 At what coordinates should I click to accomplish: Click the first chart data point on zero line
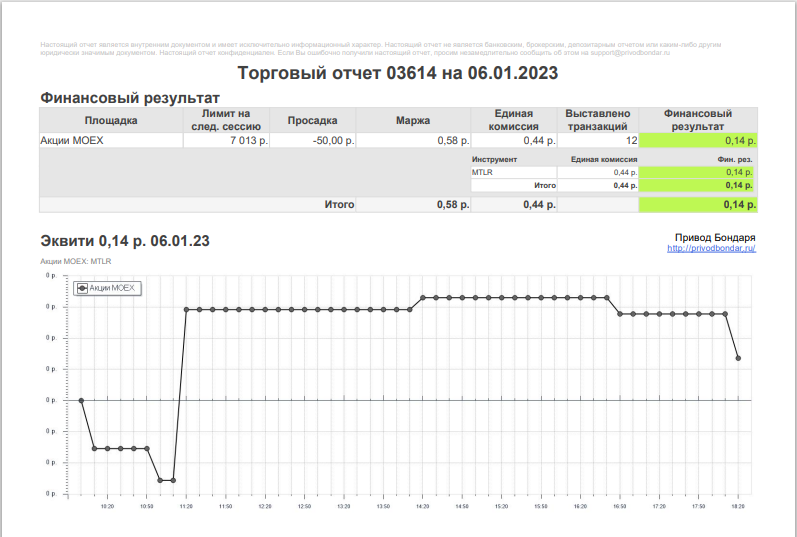point(81,401)
